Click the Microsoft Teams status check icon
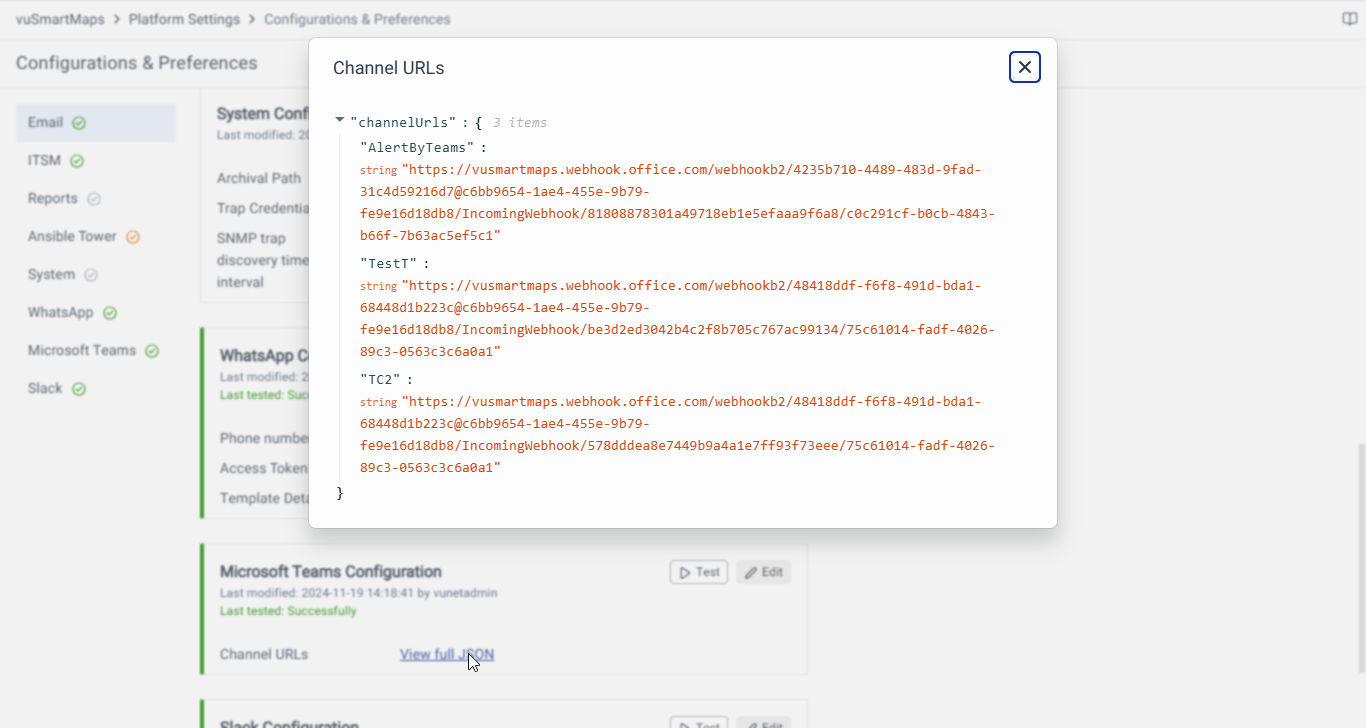 (152, 351)
